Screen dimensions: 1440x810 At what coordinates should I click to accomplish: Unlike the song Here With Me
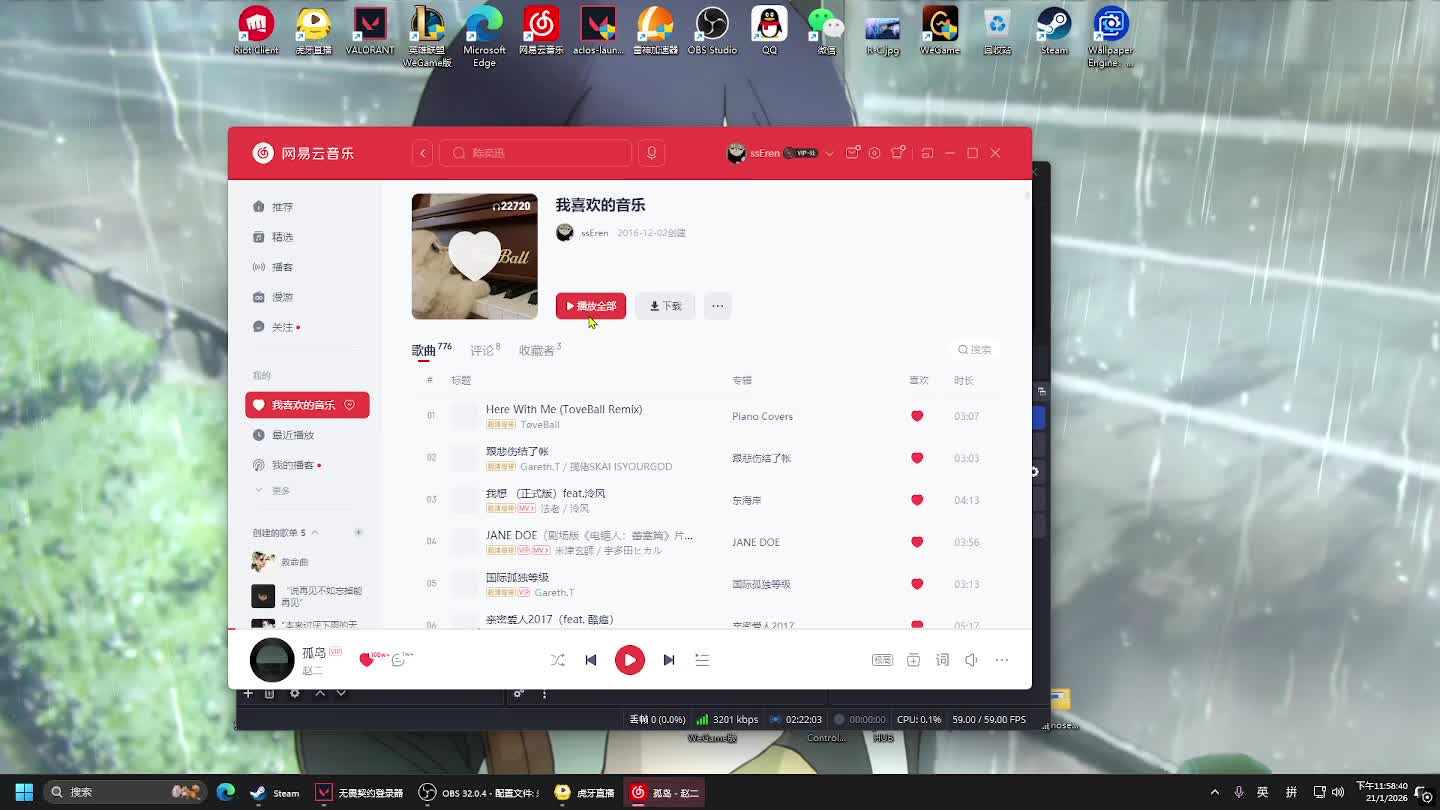917,416
